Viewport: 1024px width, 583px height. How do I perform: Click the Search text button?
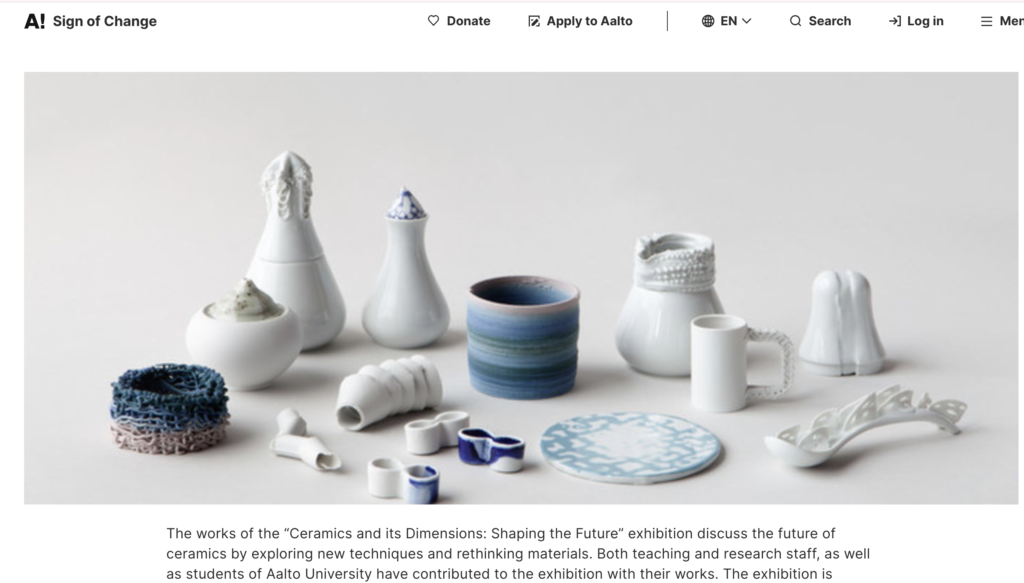[x=829, y=21]
